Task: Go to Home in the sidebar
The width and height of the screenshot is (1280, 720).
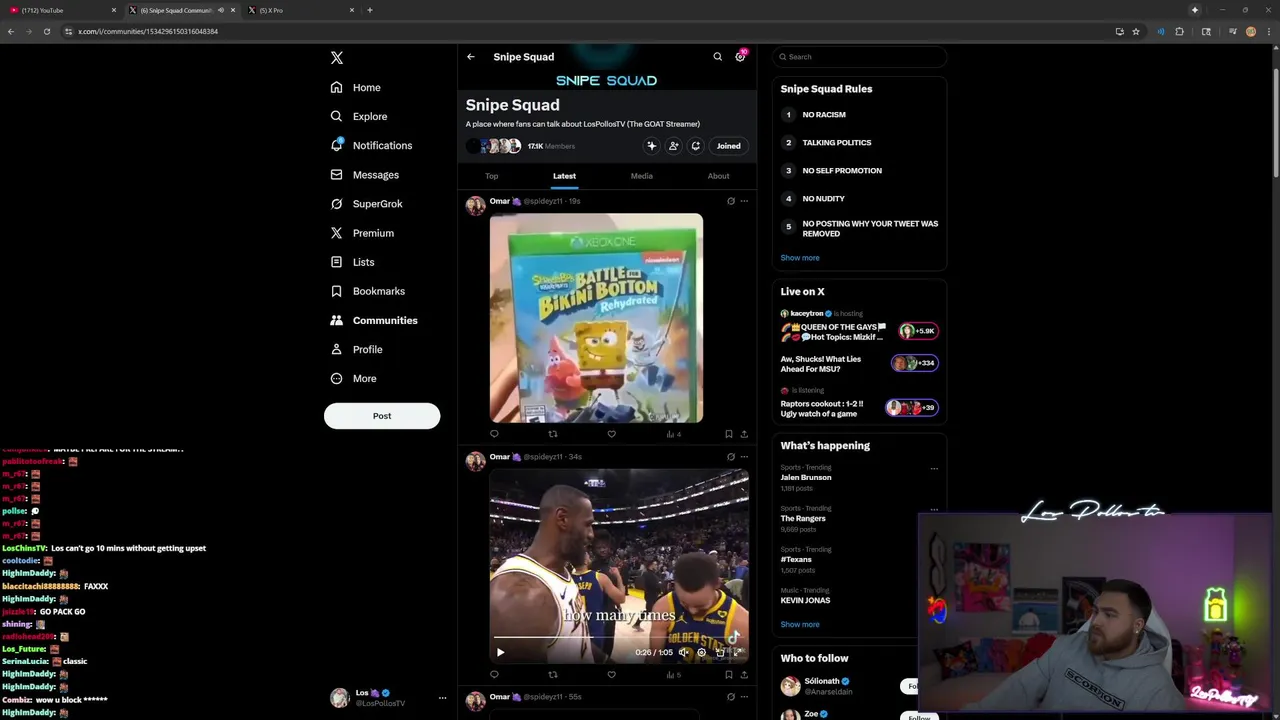Action: point(356,88)
